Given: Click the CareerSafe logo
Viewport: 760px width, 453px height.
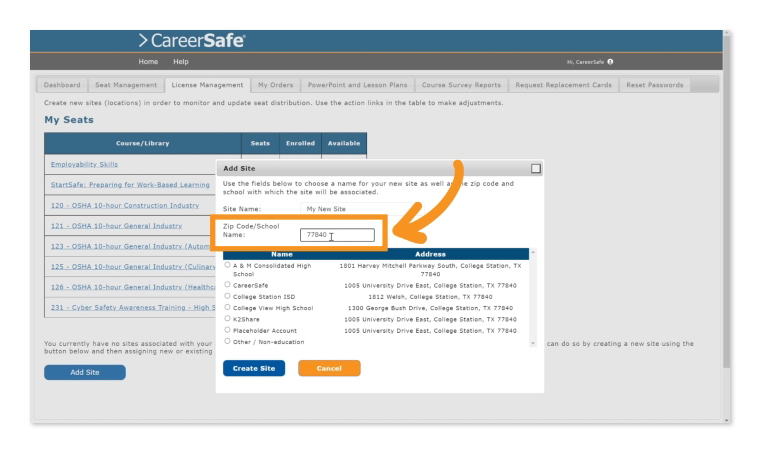Looking at the screenshot, I should [192, 40].
